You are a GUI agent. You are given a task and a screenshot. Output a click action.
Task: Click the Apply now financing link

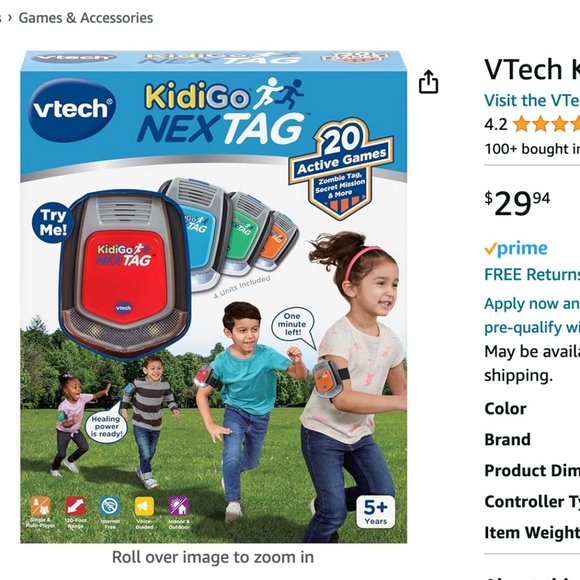click(532, 304)
